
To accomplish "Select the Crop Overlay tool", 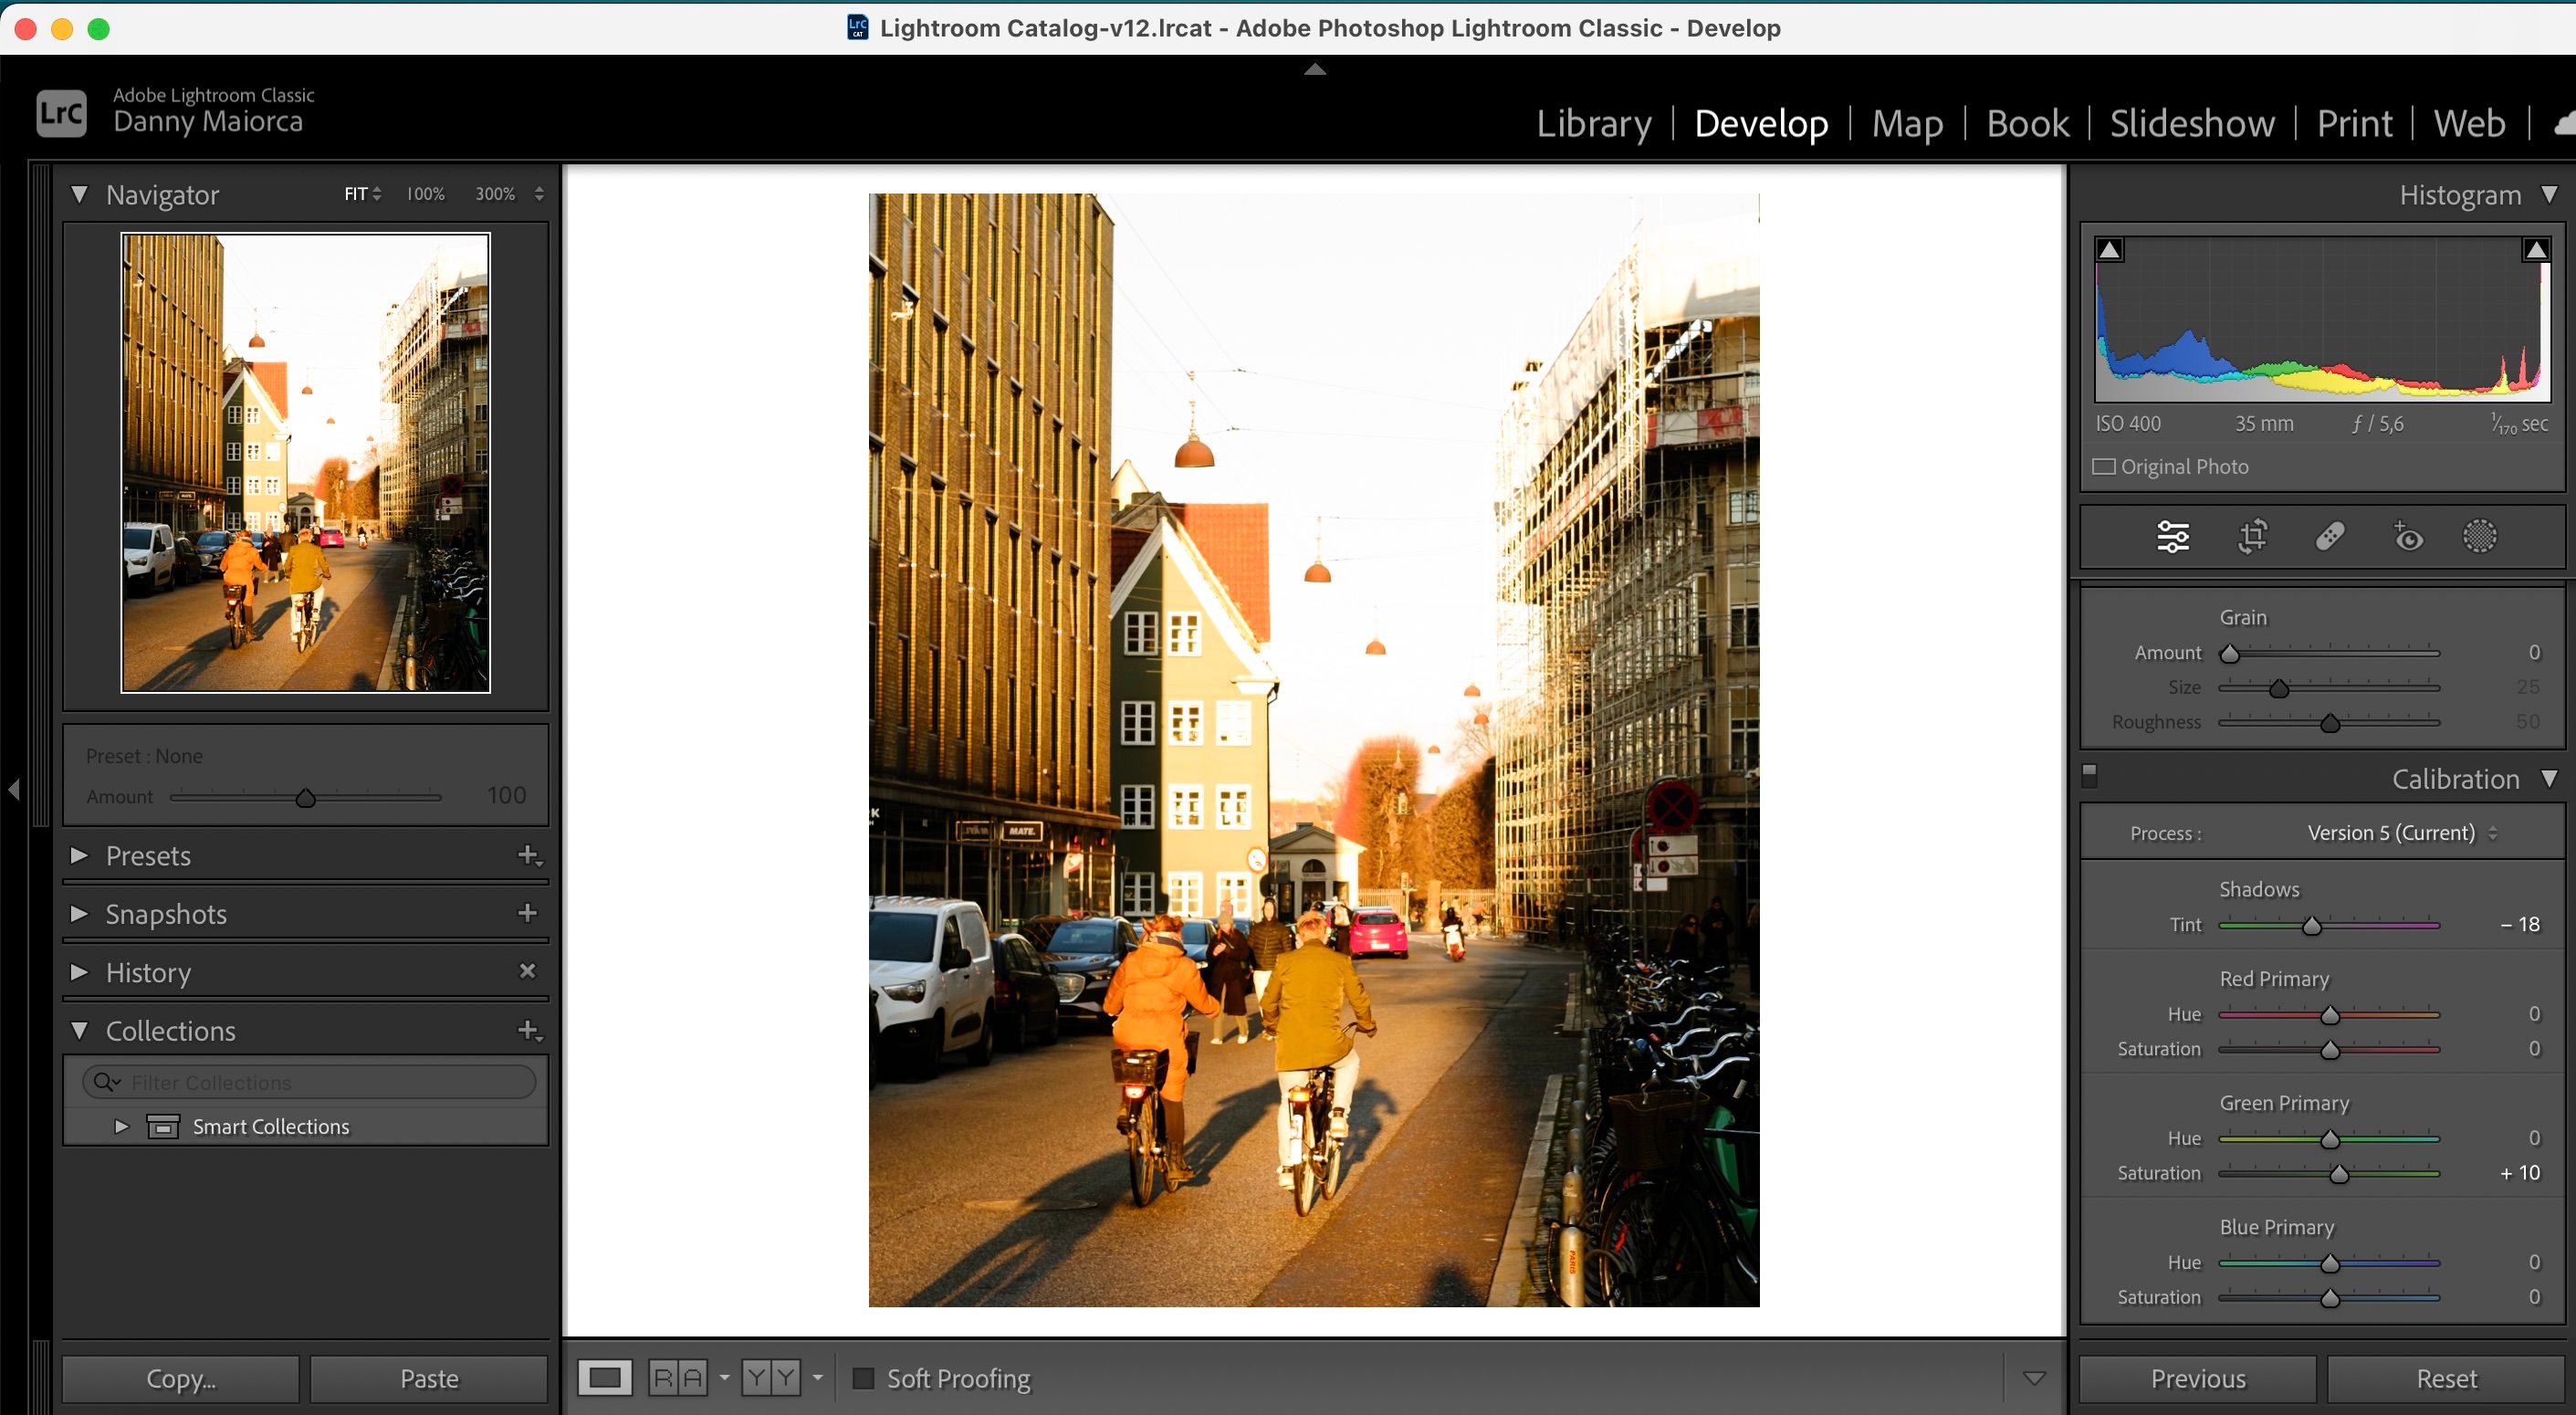I will (x=2251, y=536).
